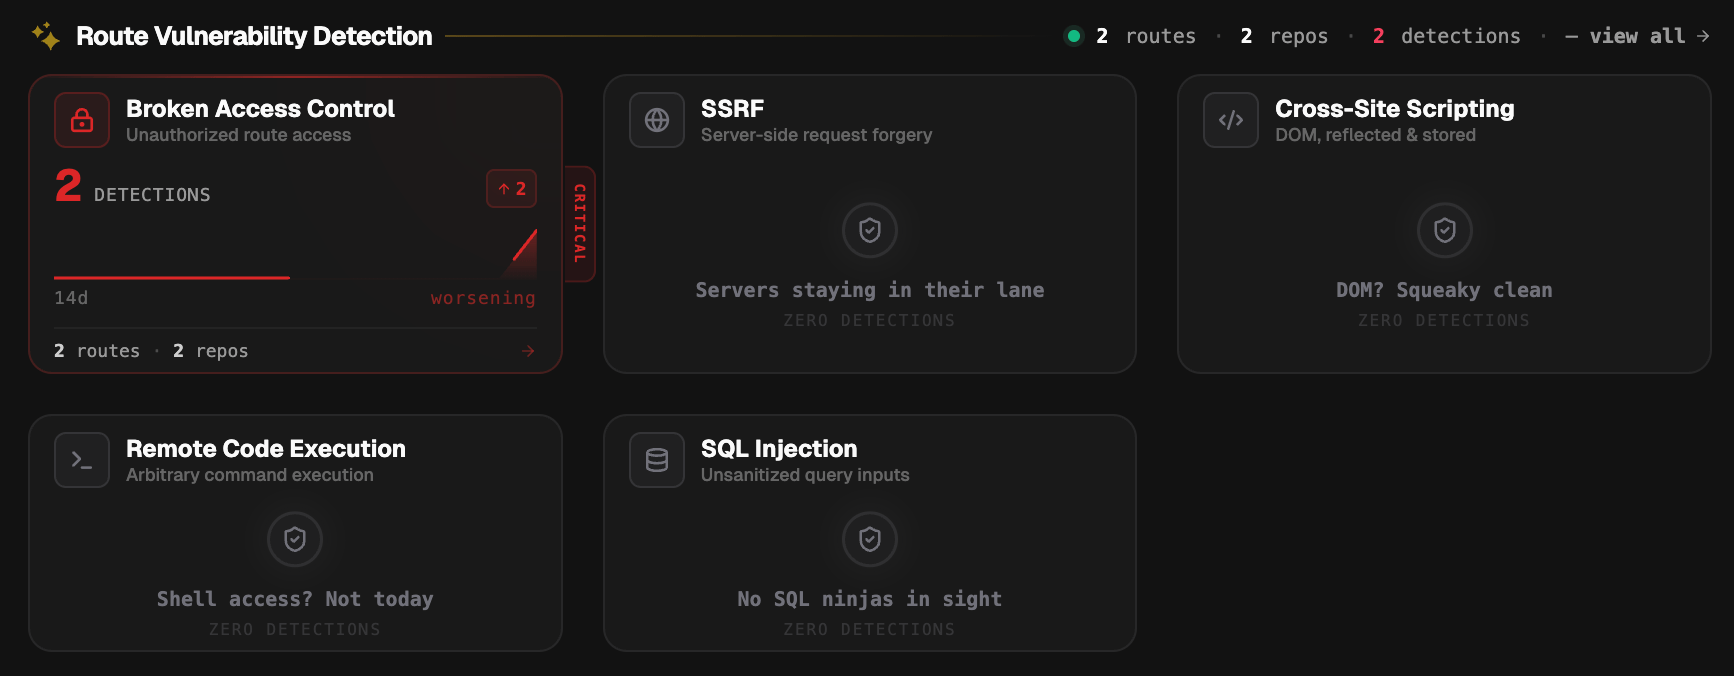Click the 2 routes counter in header
The height and width of the screenshot is (676, 1734).
(1146, 36)
